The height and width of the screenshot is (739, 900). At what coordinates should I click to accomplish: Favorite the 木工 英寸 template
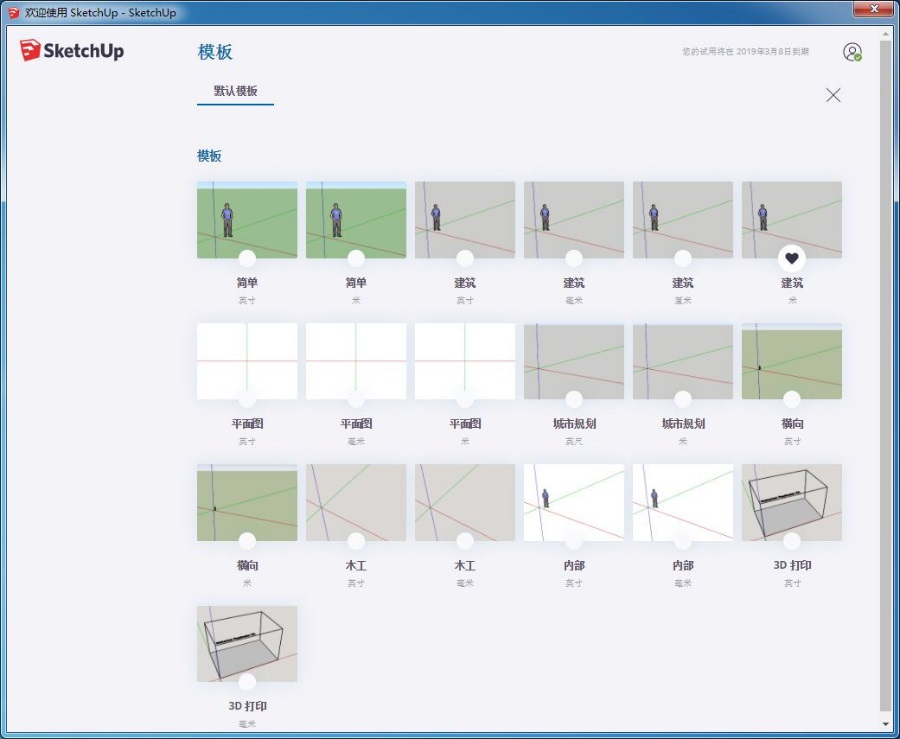[x=356, y=541]
